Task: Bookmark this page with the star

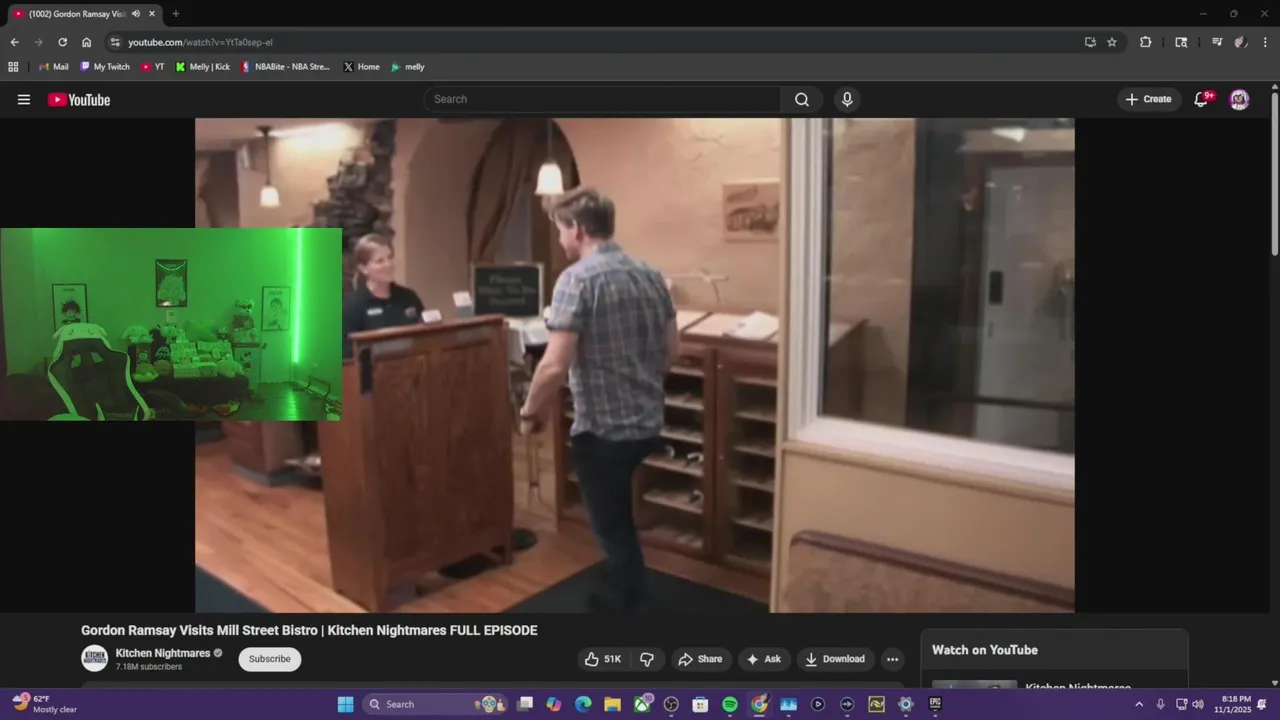Action: click(1112, 42)
